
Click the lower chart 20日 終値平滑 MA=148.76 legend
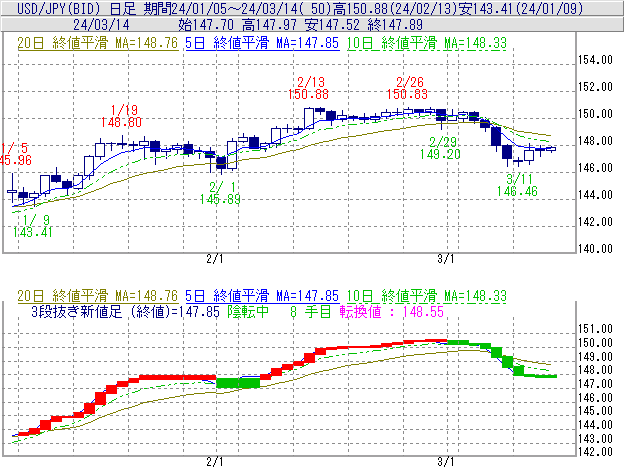(98, 296)
